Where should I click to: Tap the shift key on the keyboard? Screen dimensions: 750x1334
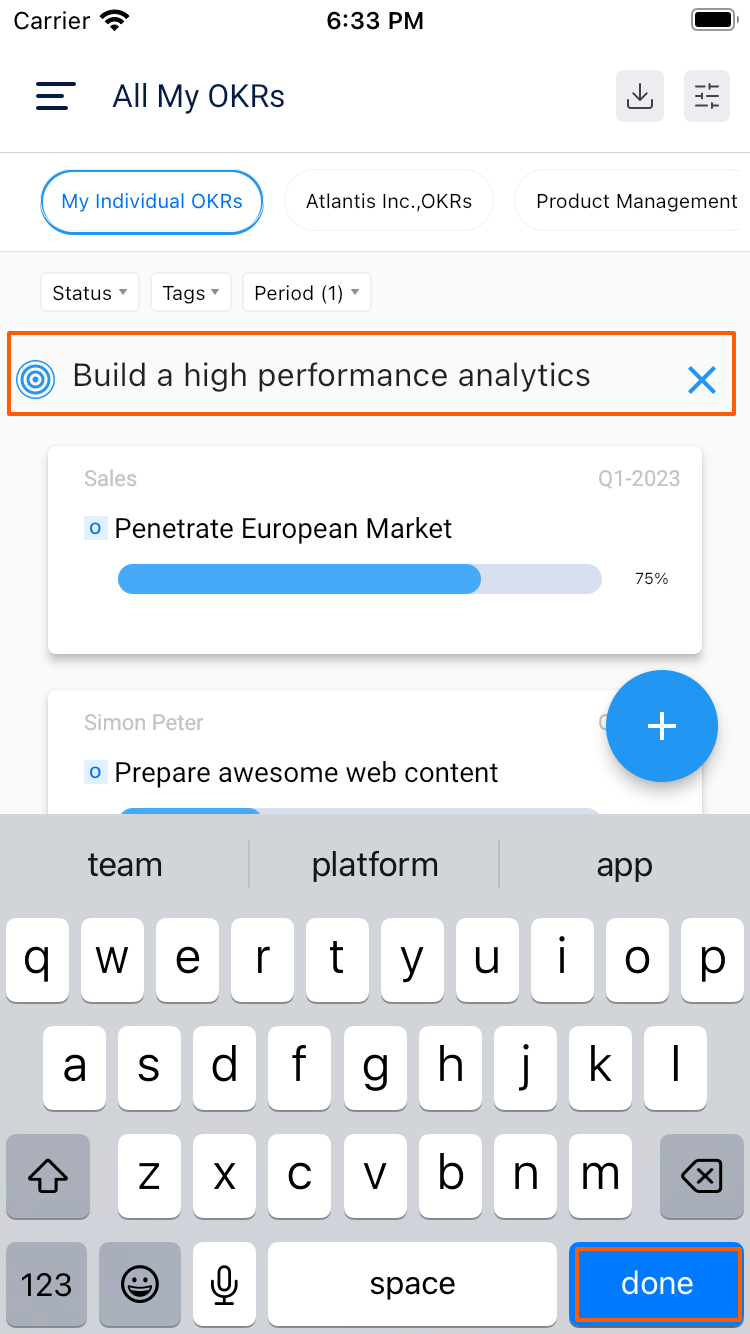(47, 1177)
